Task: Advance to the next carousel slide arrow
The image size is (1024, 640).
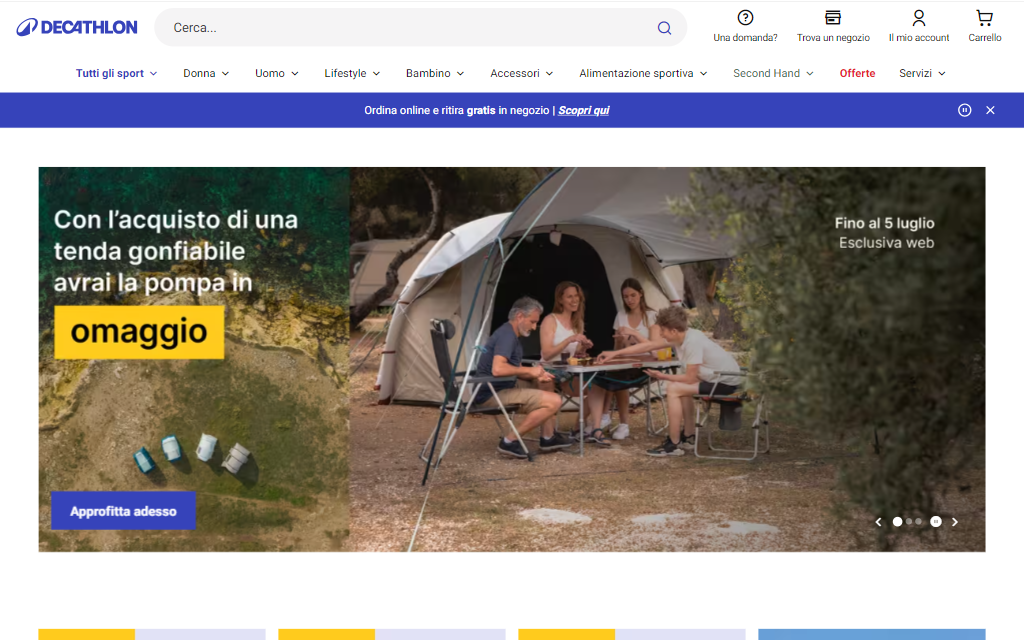Action: [954, 521]
